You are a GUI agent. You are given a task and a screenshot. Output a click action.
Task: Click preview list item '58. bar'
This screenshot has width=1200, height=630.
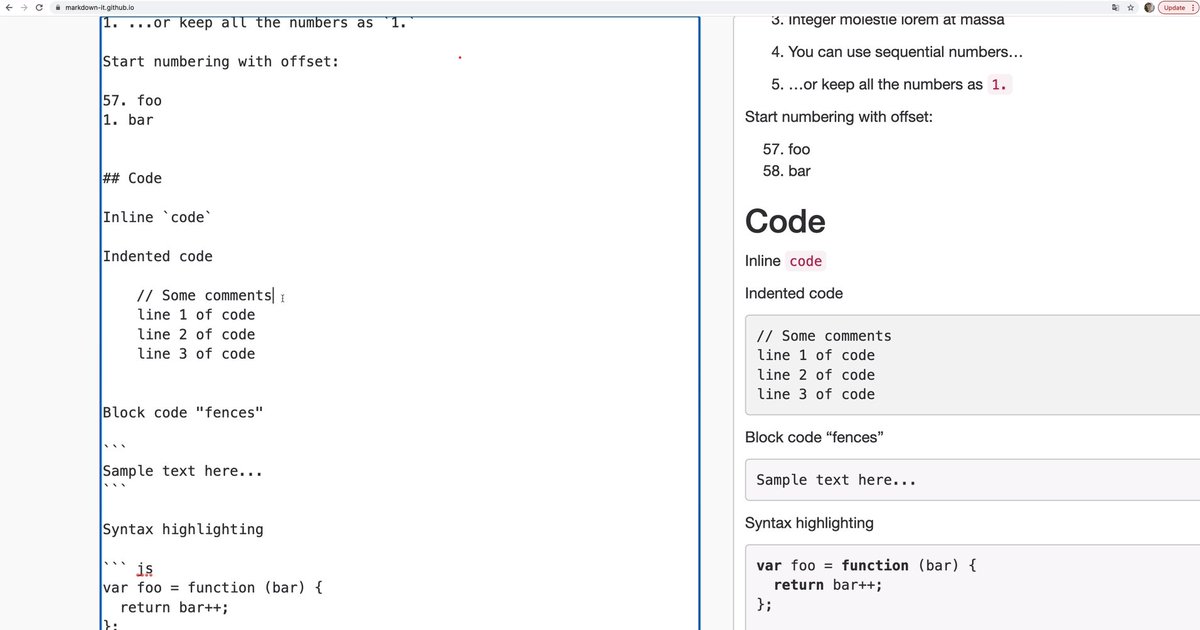pyautogui.click(x=786, y=171)
